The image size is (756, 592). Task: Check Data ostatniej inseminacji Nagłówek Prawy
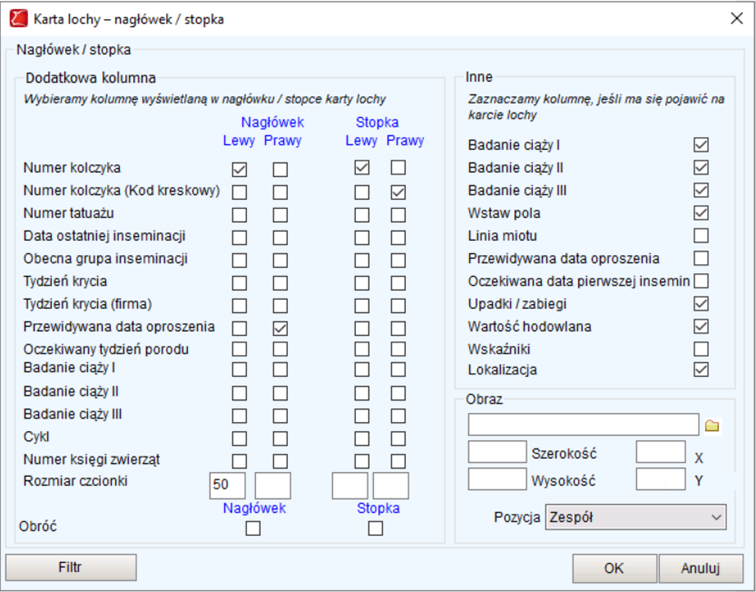tap(280, 237)
